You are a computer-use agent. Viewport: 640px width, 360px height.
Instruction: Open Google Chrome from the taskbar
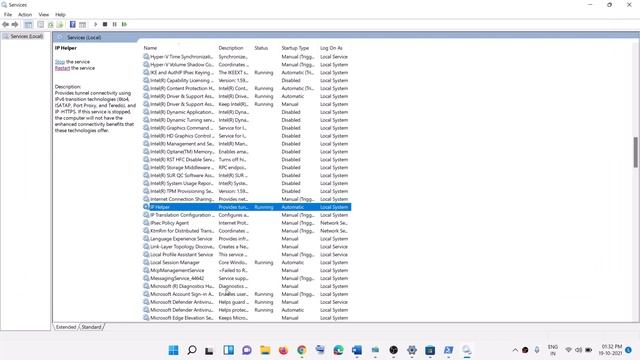302,350
